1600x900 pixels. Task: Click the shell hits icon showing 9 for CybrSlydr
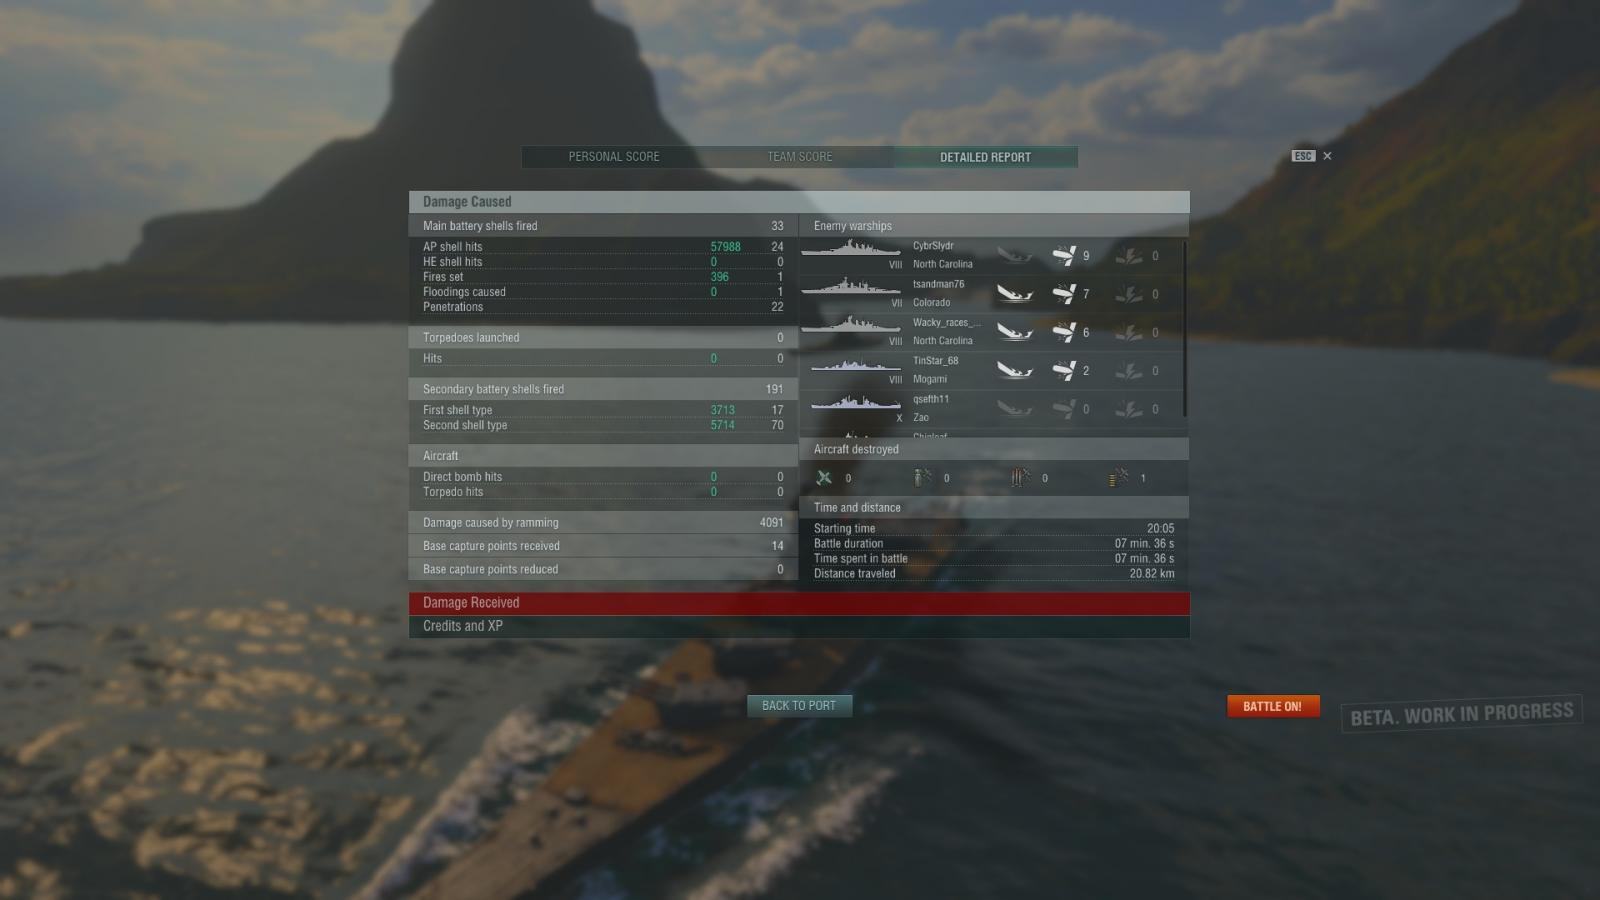(1064, 256)
